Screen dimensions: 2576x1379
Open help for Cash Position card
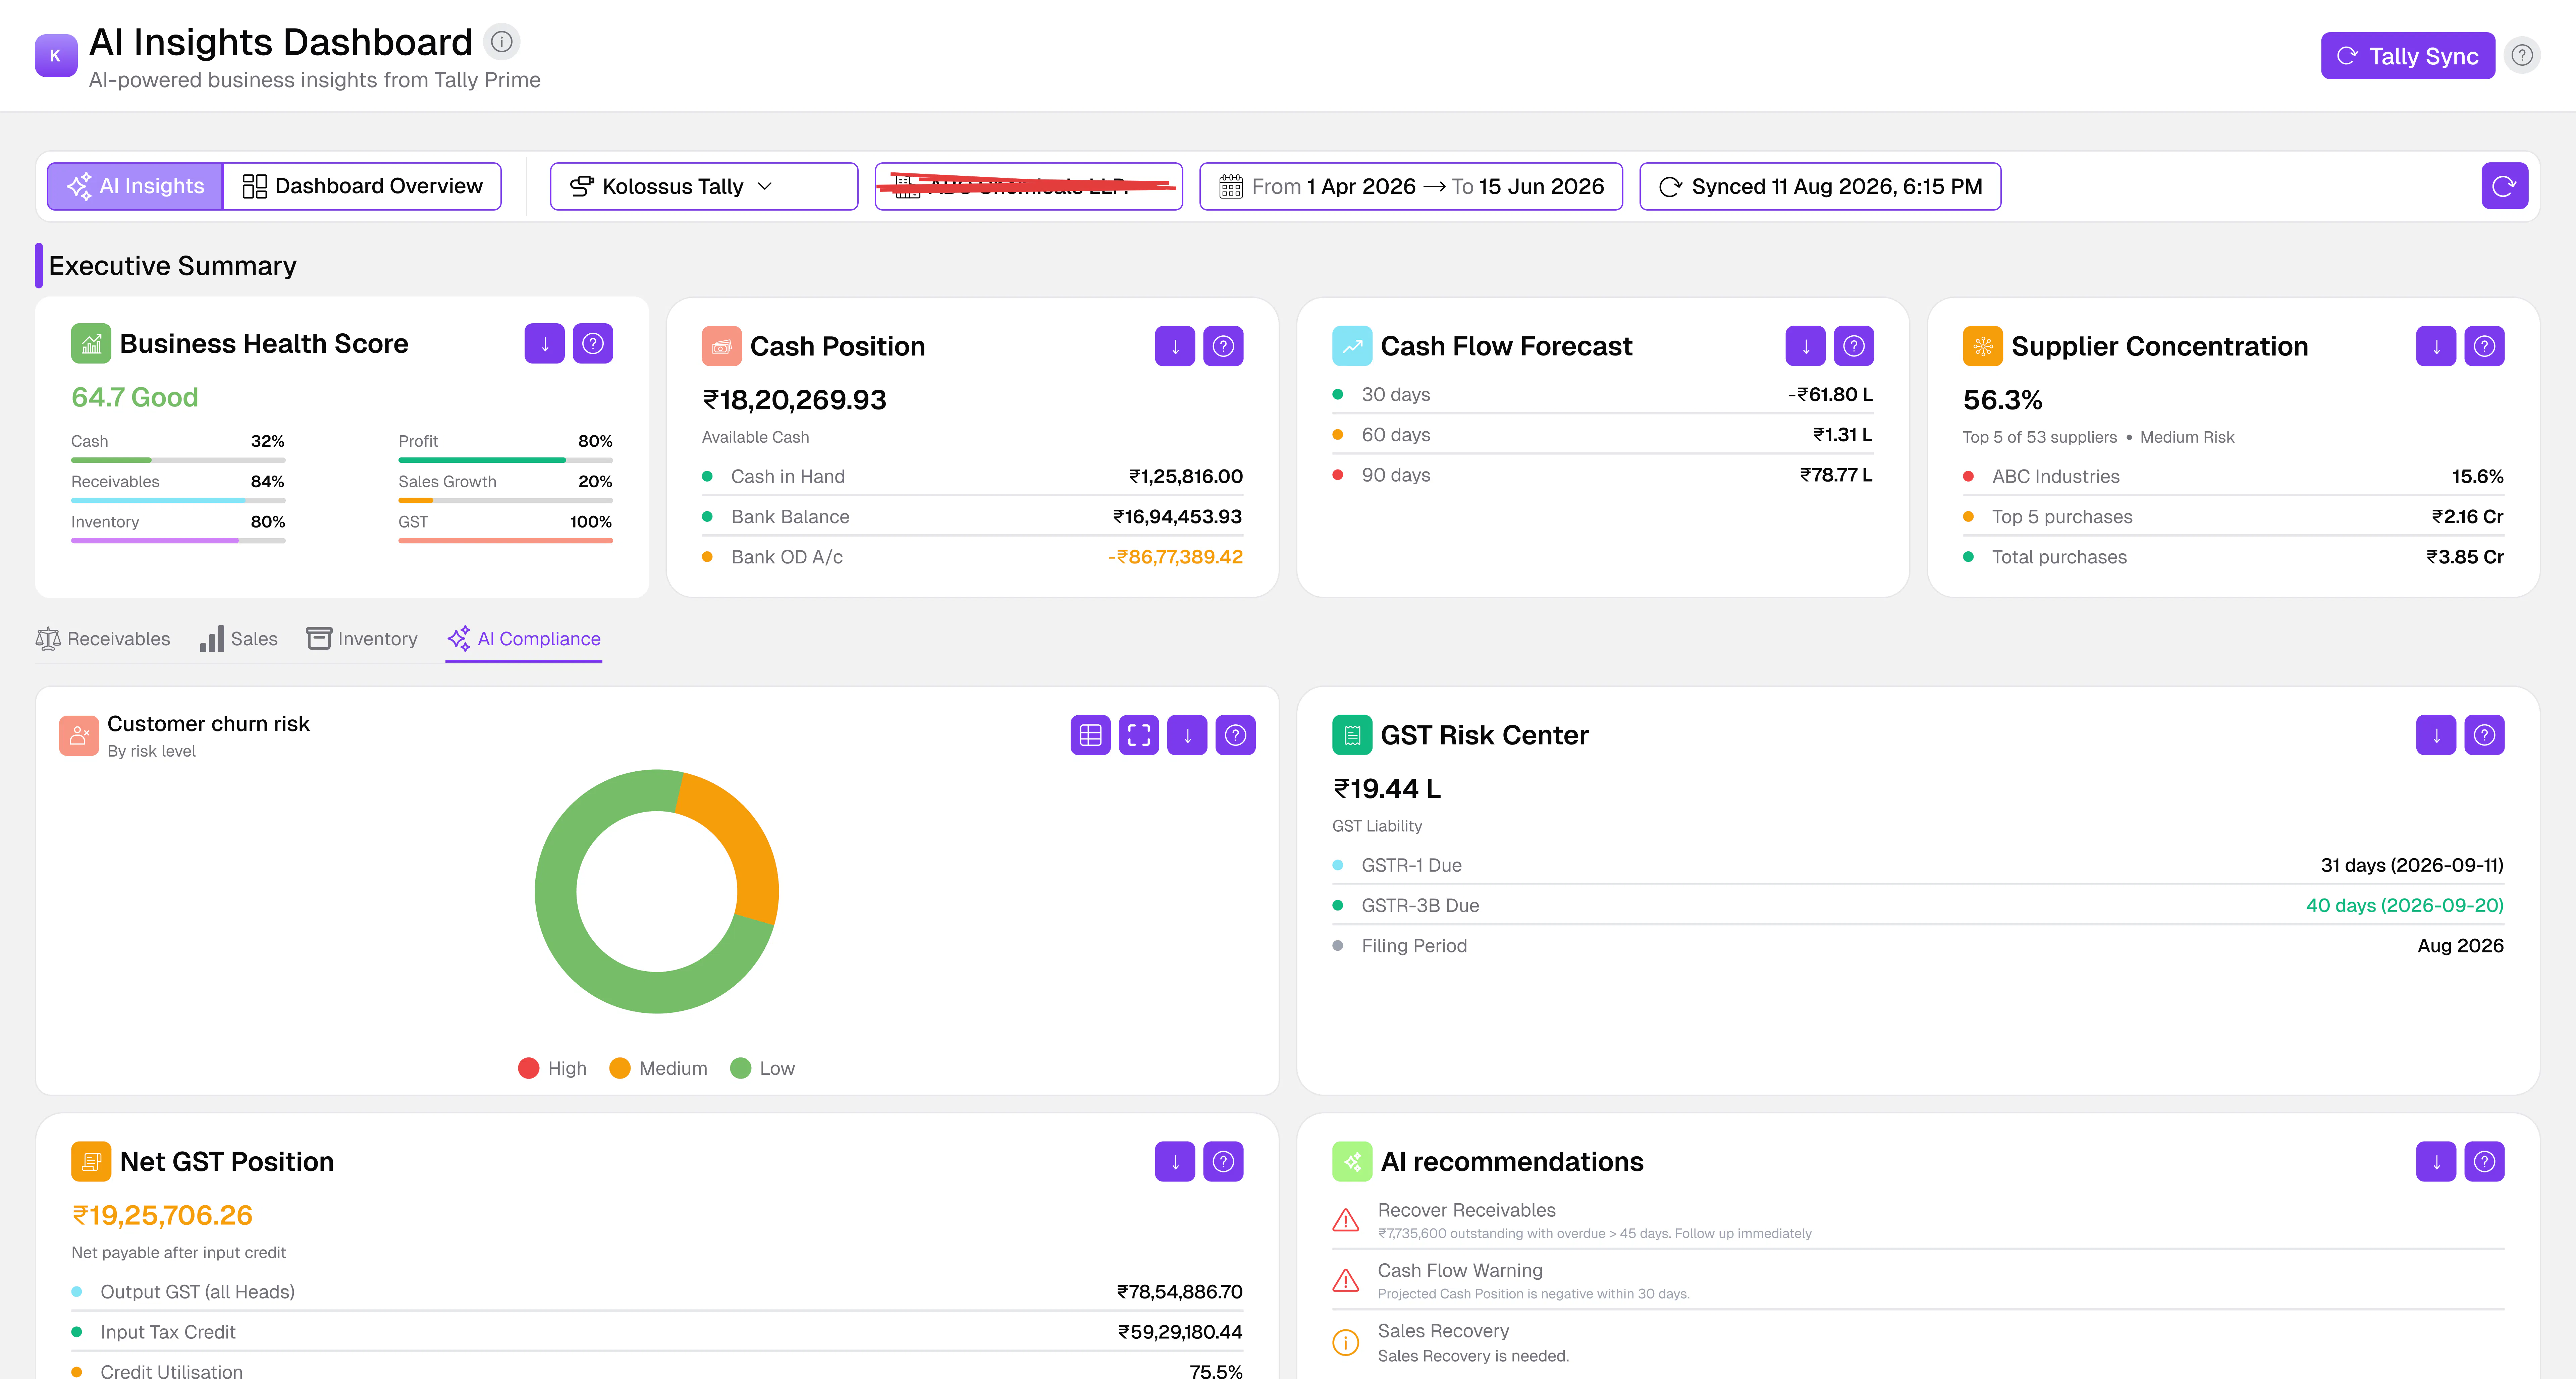click(1223, 346)
